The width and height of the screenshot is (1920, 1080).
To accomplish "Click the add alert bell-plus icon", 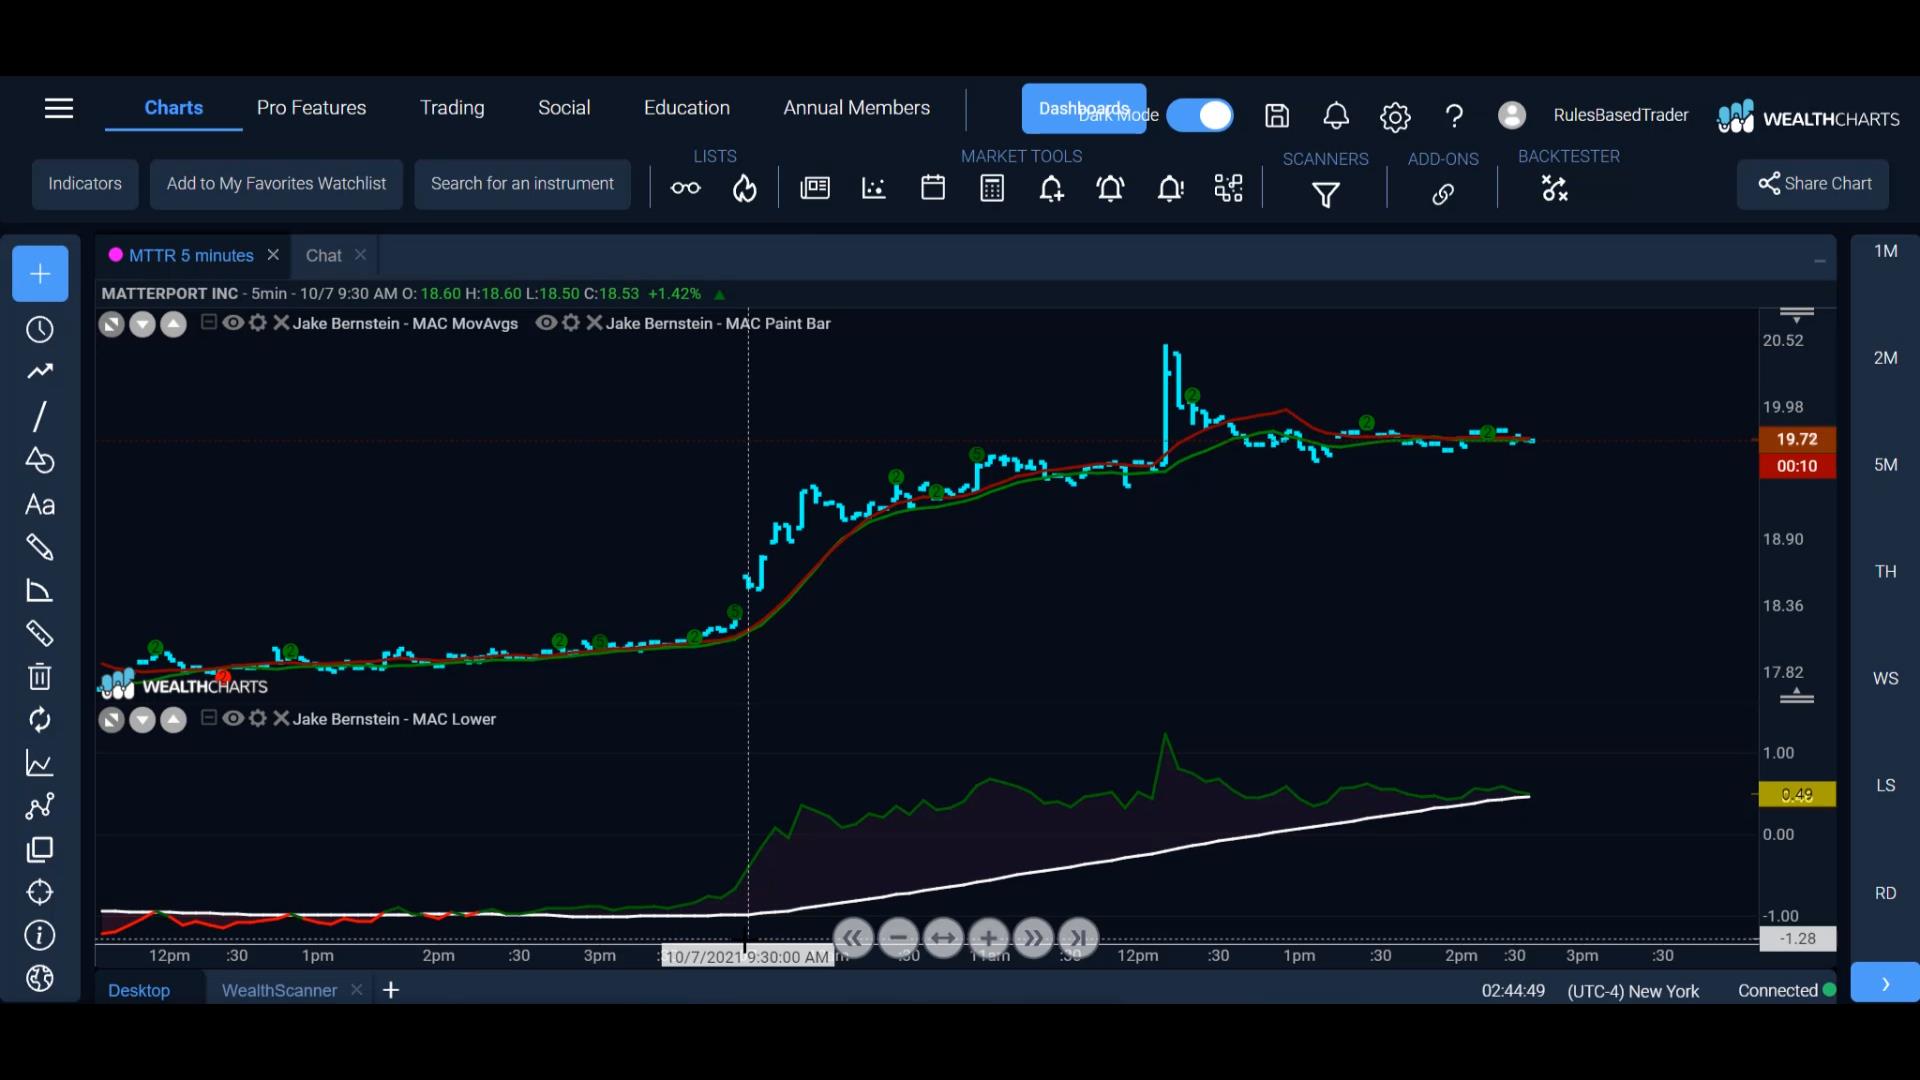I will 1051,188.
